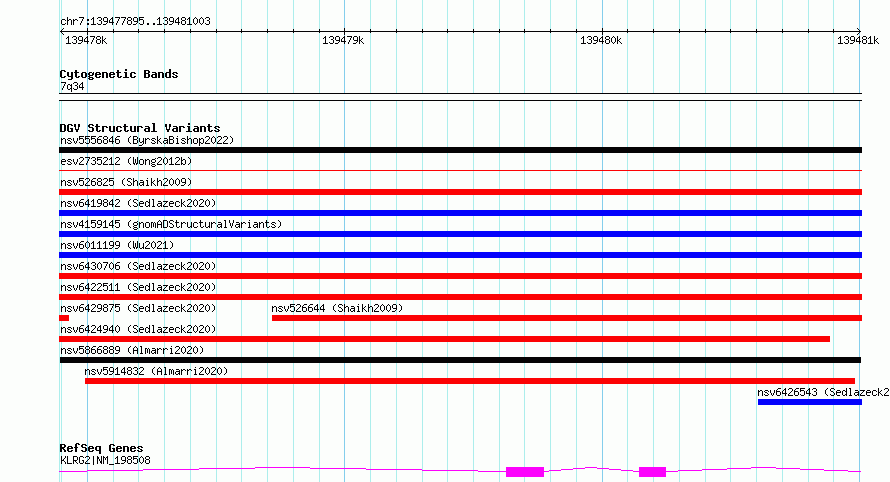Image resolution: width=890 pixels, height=482 pixels.
Task: Select the black bar of nsv5866889
Action: coord(460,360)
